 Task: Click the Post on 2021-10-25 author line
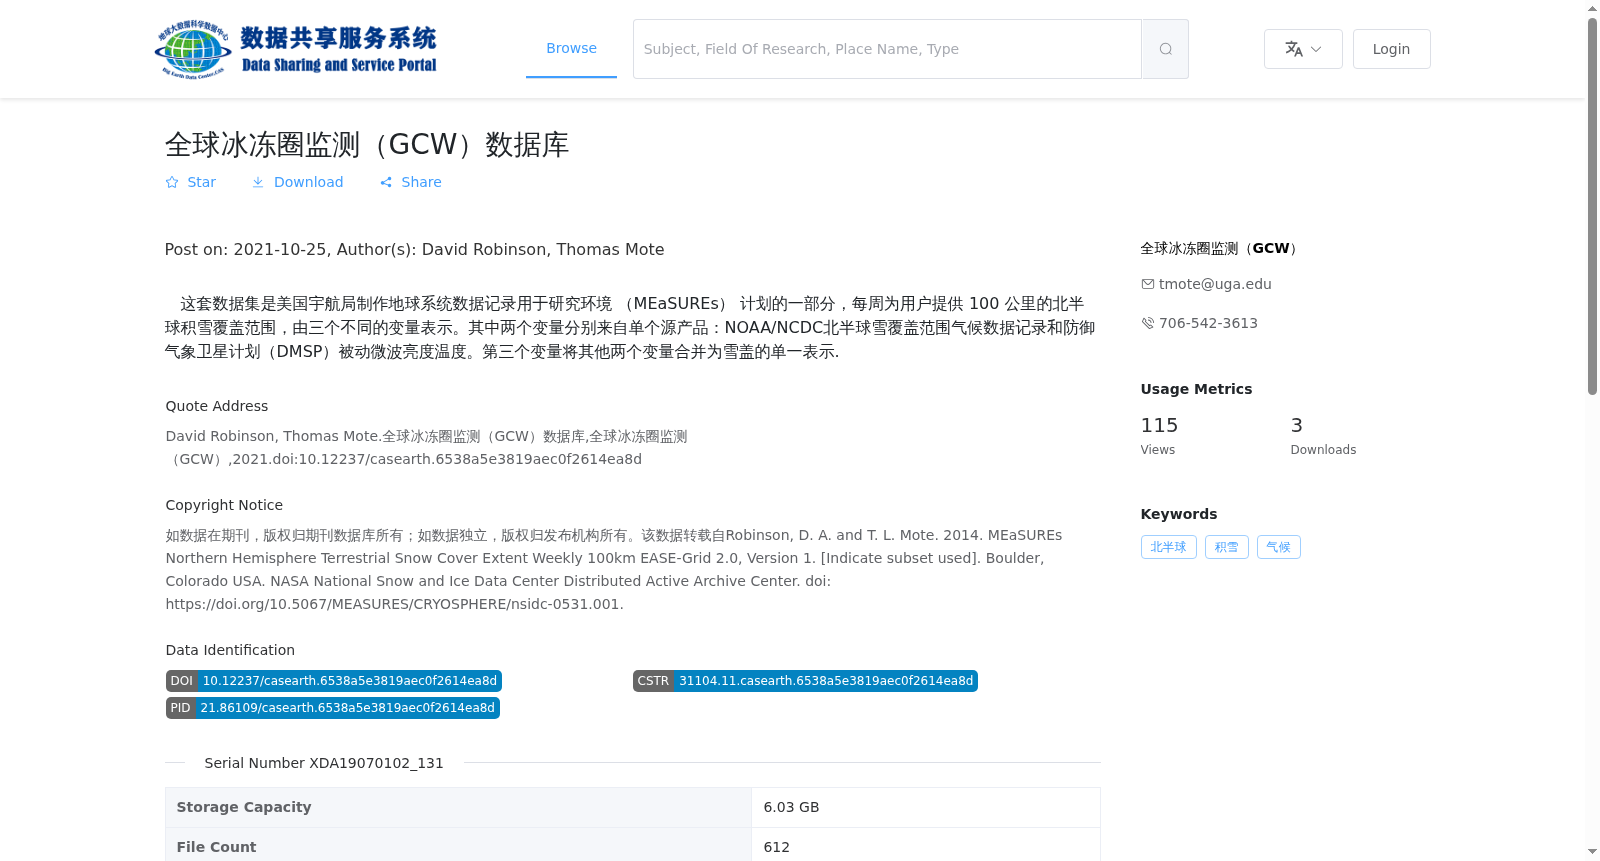pyautogui.click(x=414, y=250)
